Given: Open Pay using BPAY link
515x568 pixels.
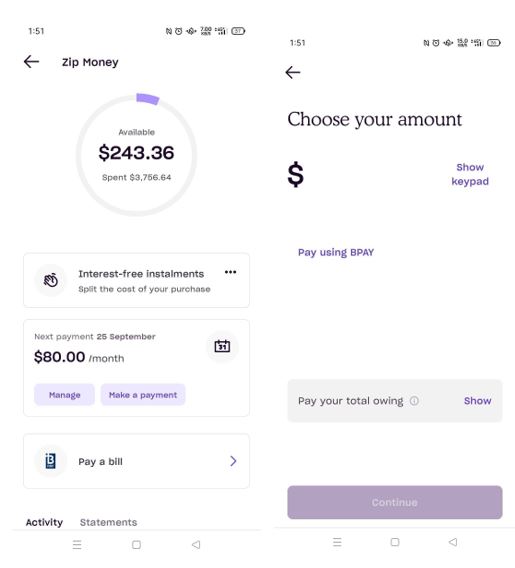Looking at the screenshot, I should [x=336, y=252].
